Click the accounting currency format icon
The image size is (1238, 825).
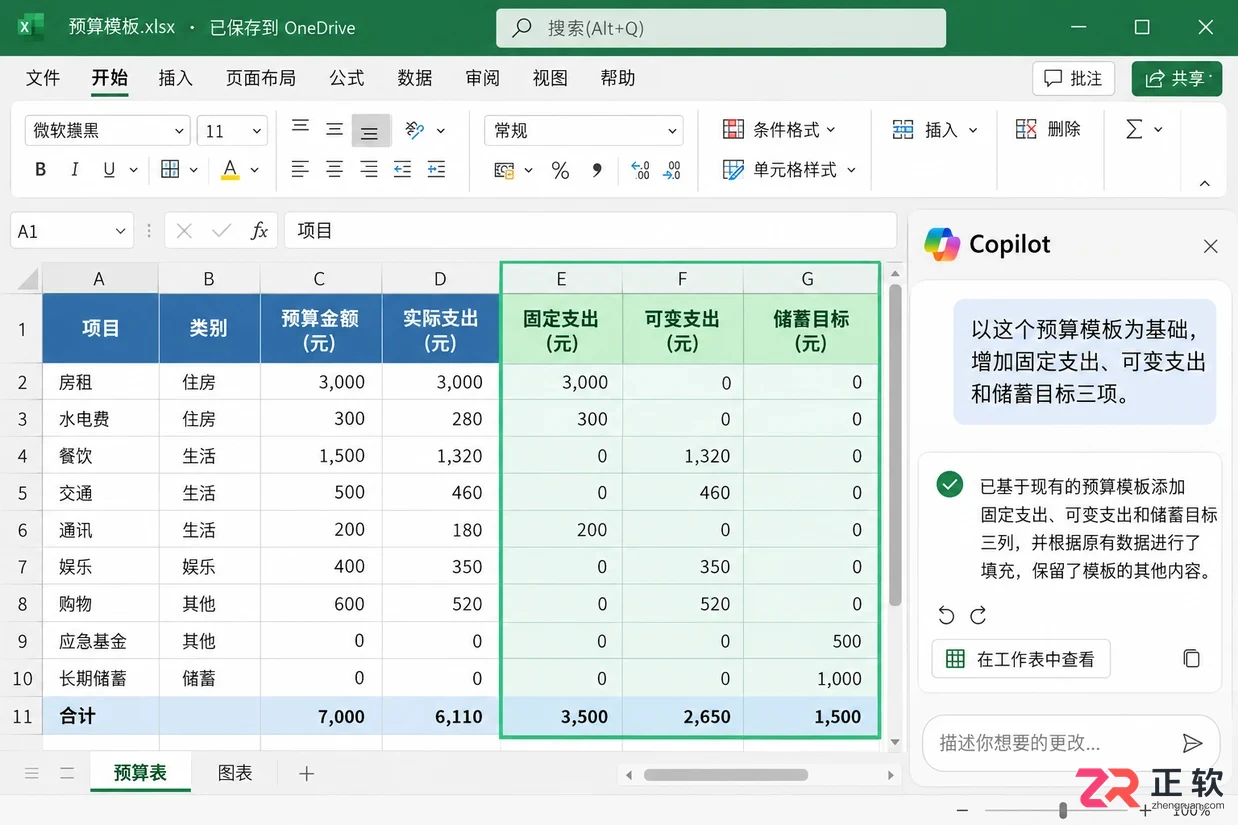[504, 171]
